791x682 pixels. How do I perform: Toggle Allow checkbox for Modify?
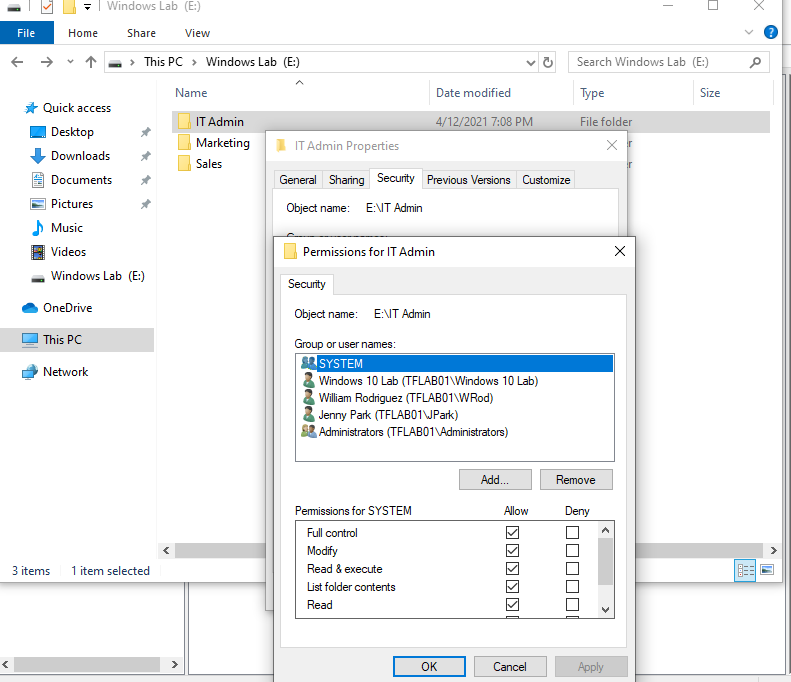click(x=513, y=551)
